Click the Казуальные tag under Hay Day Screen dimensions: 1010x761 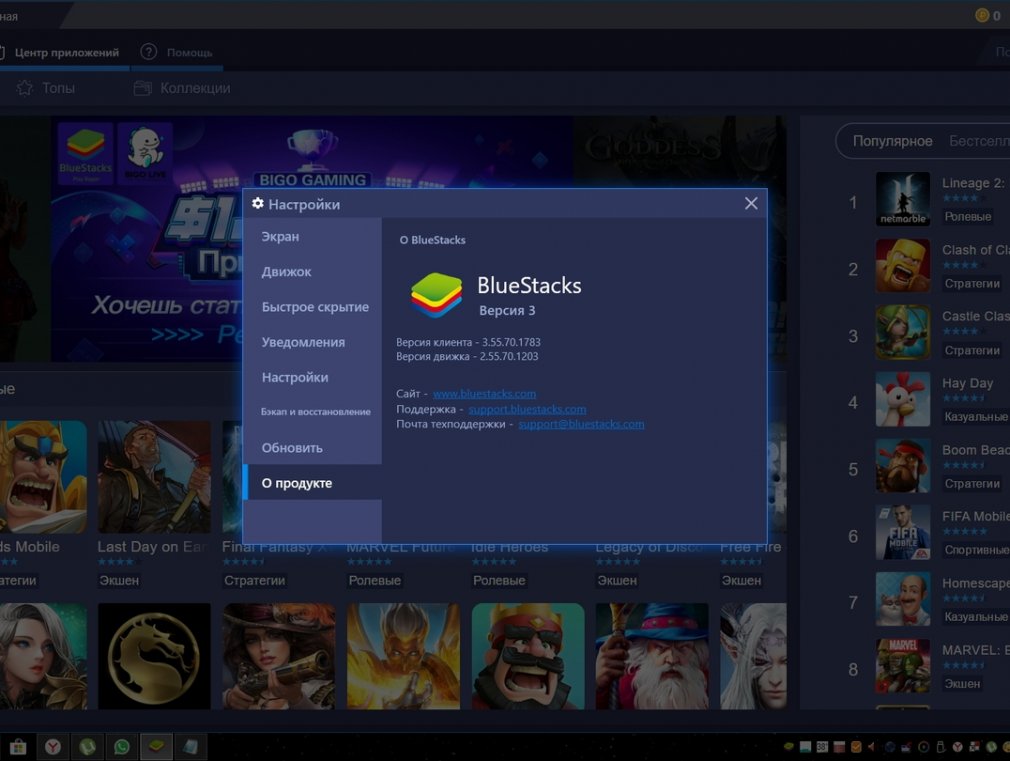[976, 417]
